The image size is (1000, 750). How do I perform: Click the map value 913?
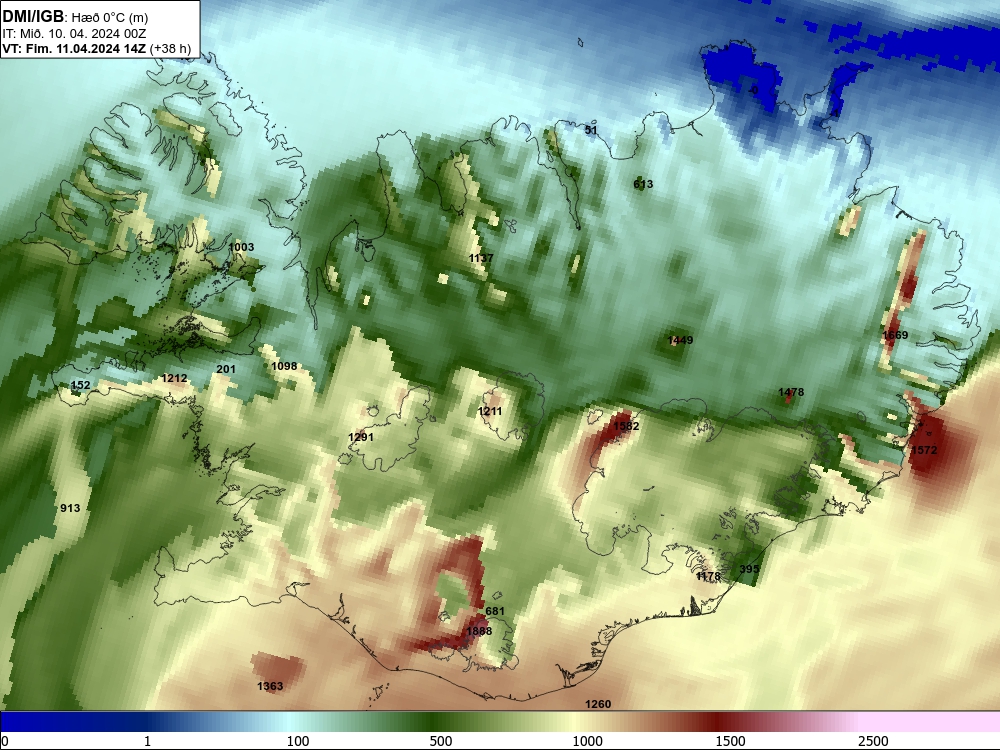click(x=70, y=508)
